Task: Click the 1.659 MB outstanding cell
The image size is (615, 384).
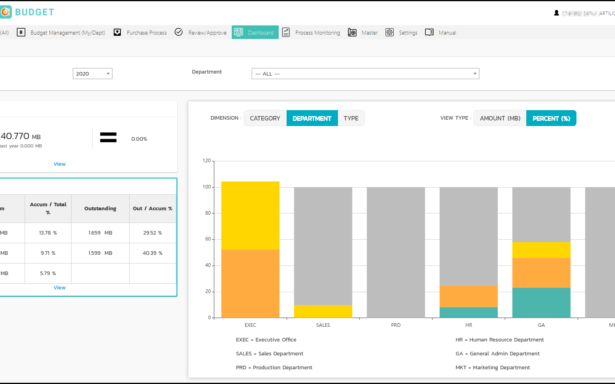Action: [x=100, y=233]
